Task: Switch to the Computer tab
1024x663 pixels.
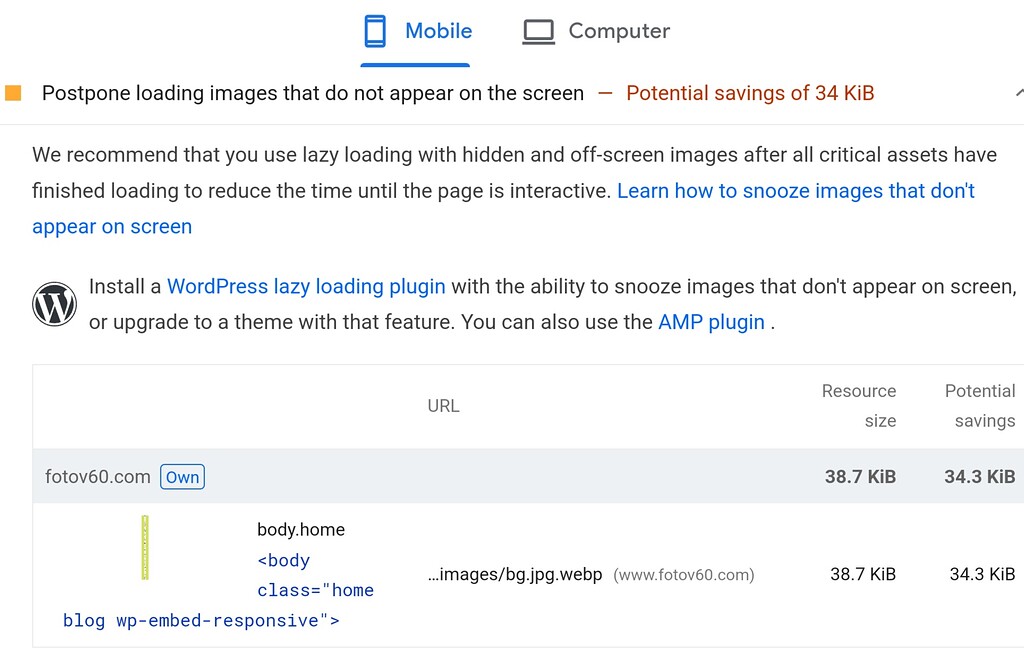Action: [618, 30]
